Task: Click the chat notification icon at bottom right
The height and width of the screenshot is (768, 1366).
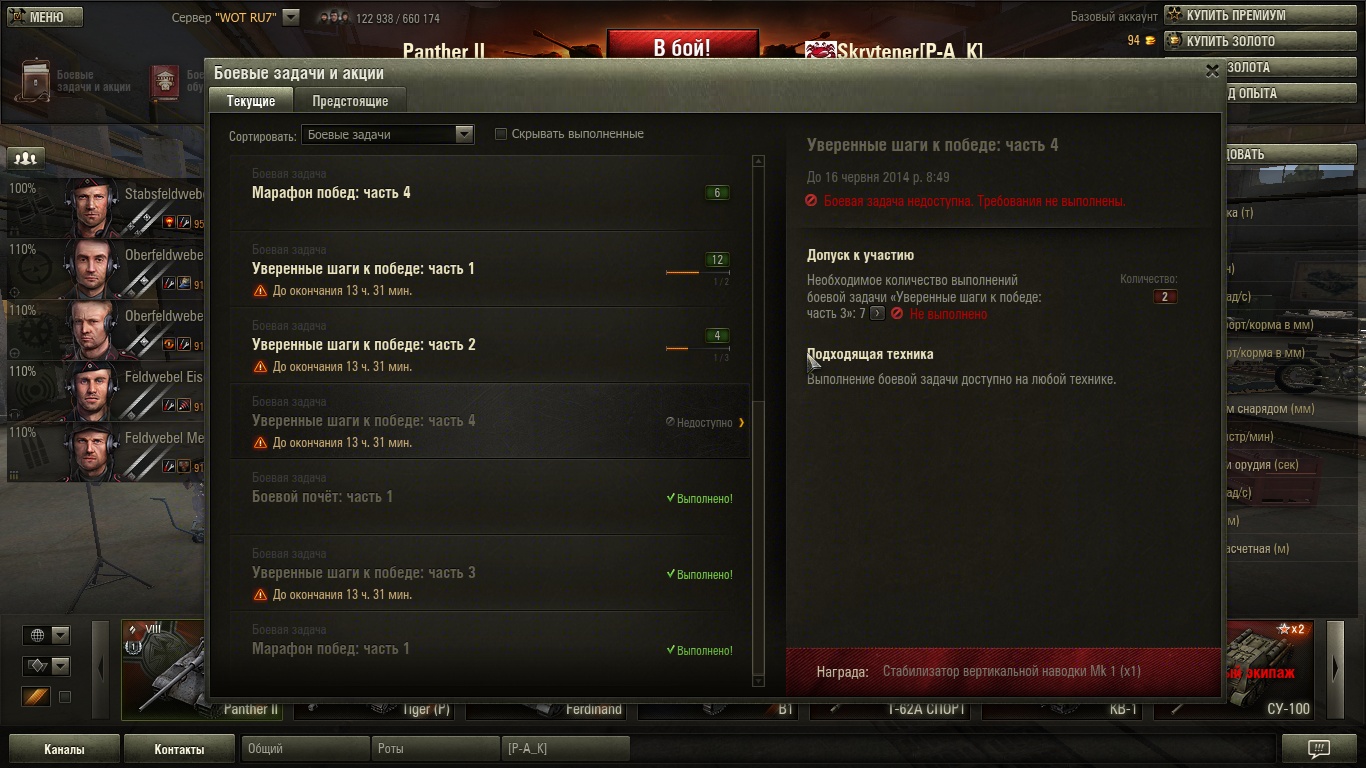Action: 1318,749
